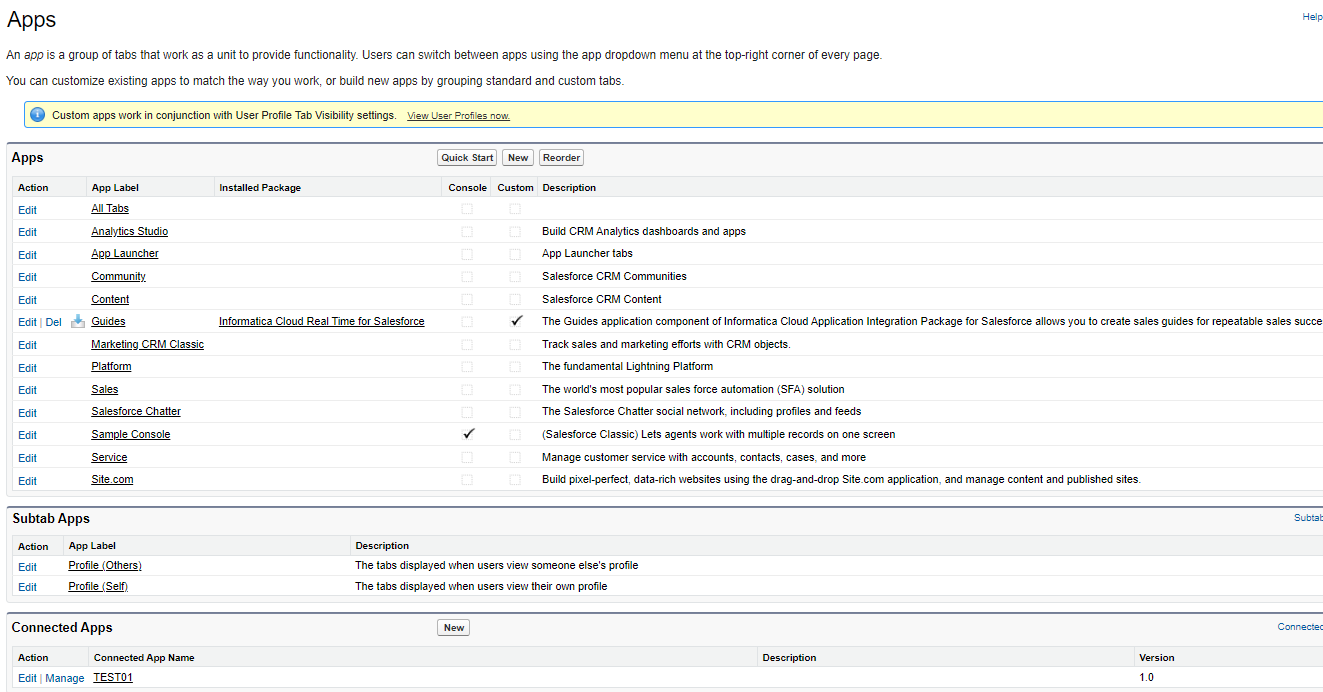Image resolution: width=1323 pixels, height=692 pixels.
Task: Delete the Guides app via Del link
Action: (x=54, y=322)
